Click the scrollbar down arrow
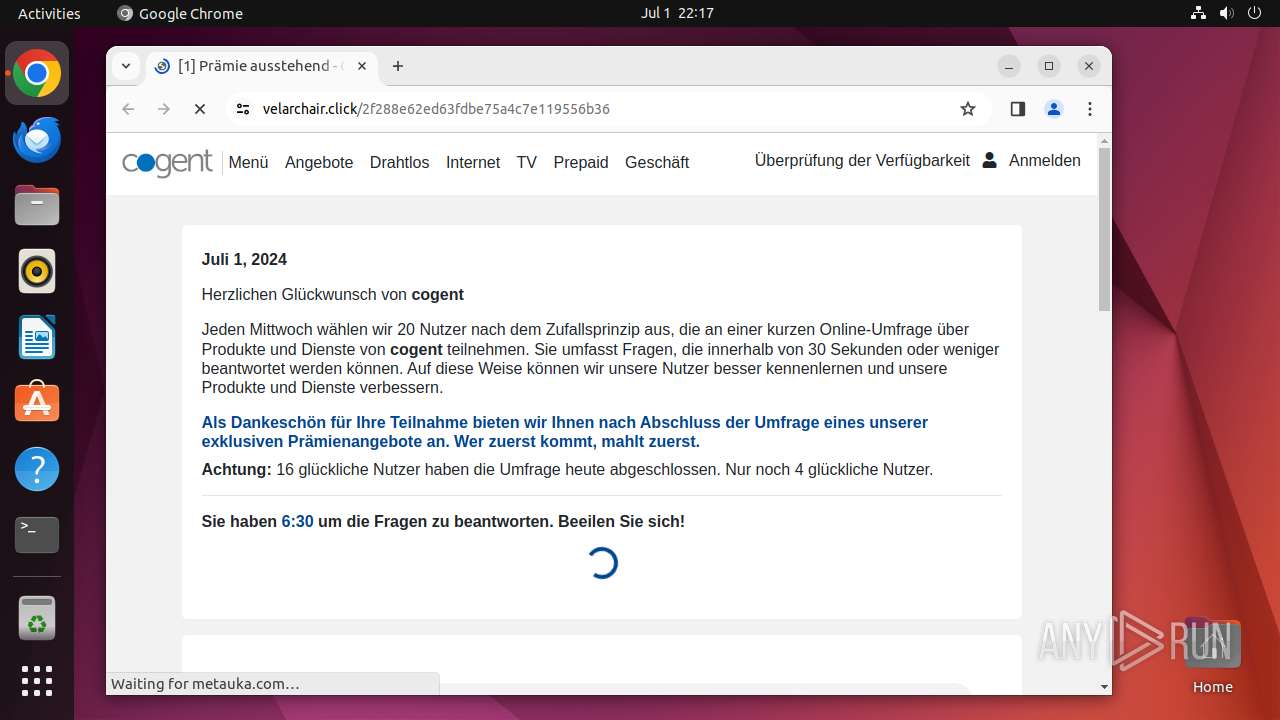1280x720 pixels. 1104,687
